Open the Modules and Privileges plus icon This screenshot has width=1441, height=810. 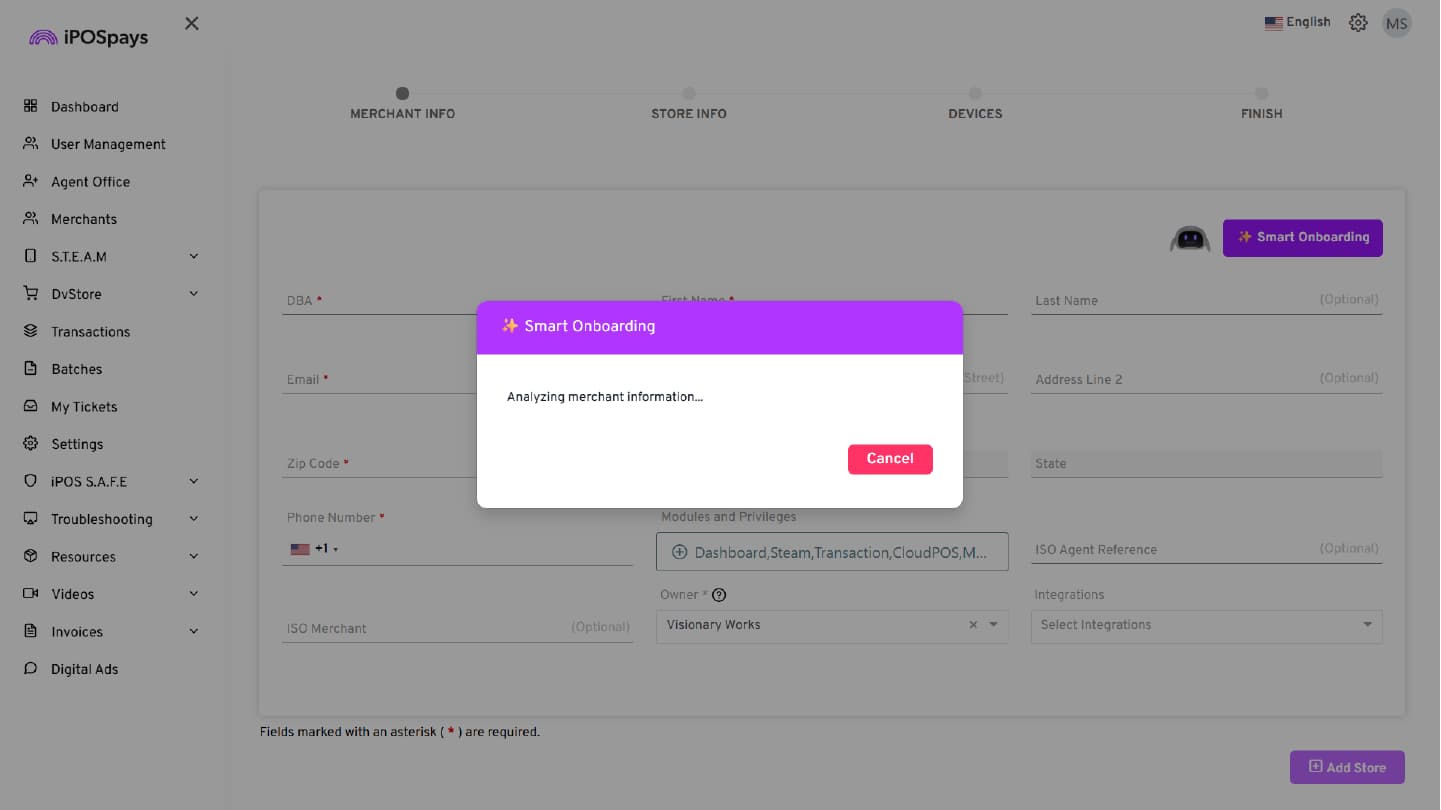pyautogui.click(x=679, y=552)
